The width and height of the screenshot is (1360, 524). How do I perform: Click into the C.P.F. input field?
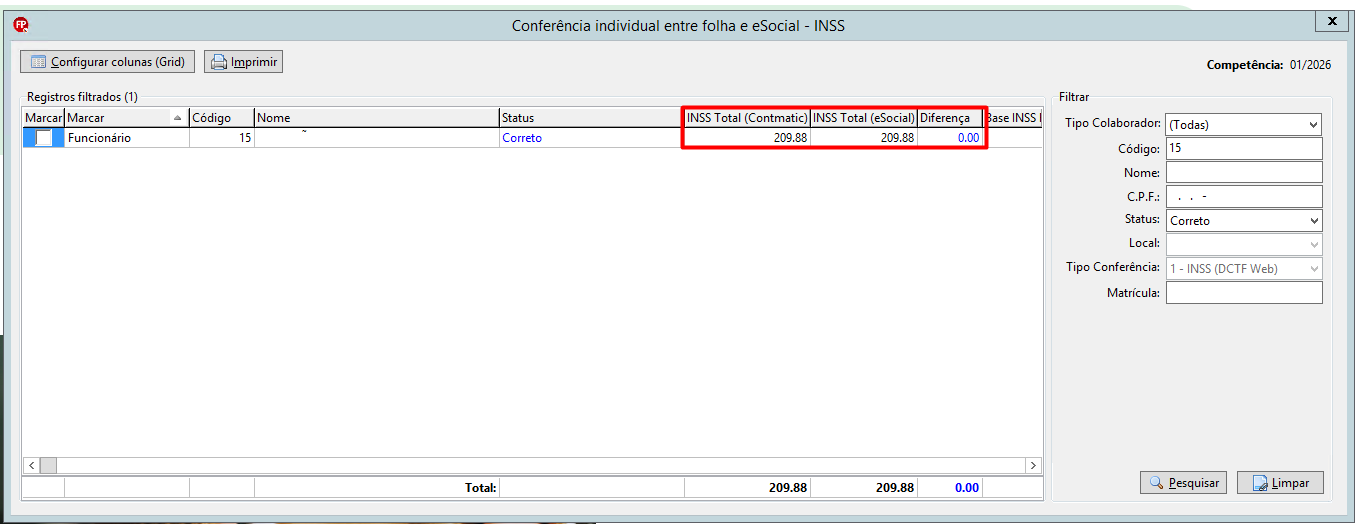click(x=1244, y=197)
